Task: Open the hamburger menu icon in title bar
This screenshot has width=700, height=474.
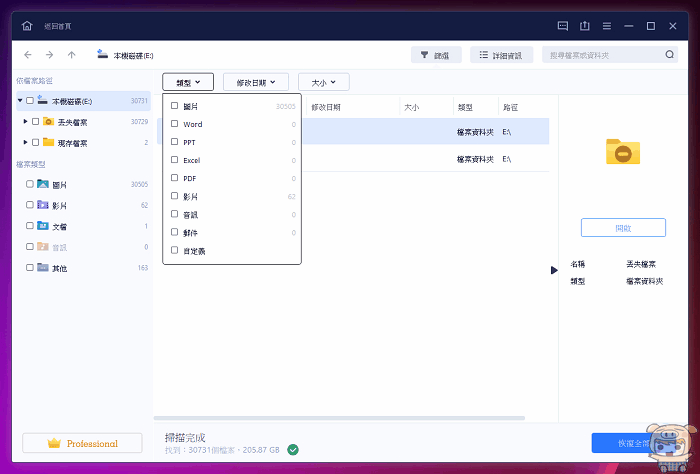Action: coord(607,26)
